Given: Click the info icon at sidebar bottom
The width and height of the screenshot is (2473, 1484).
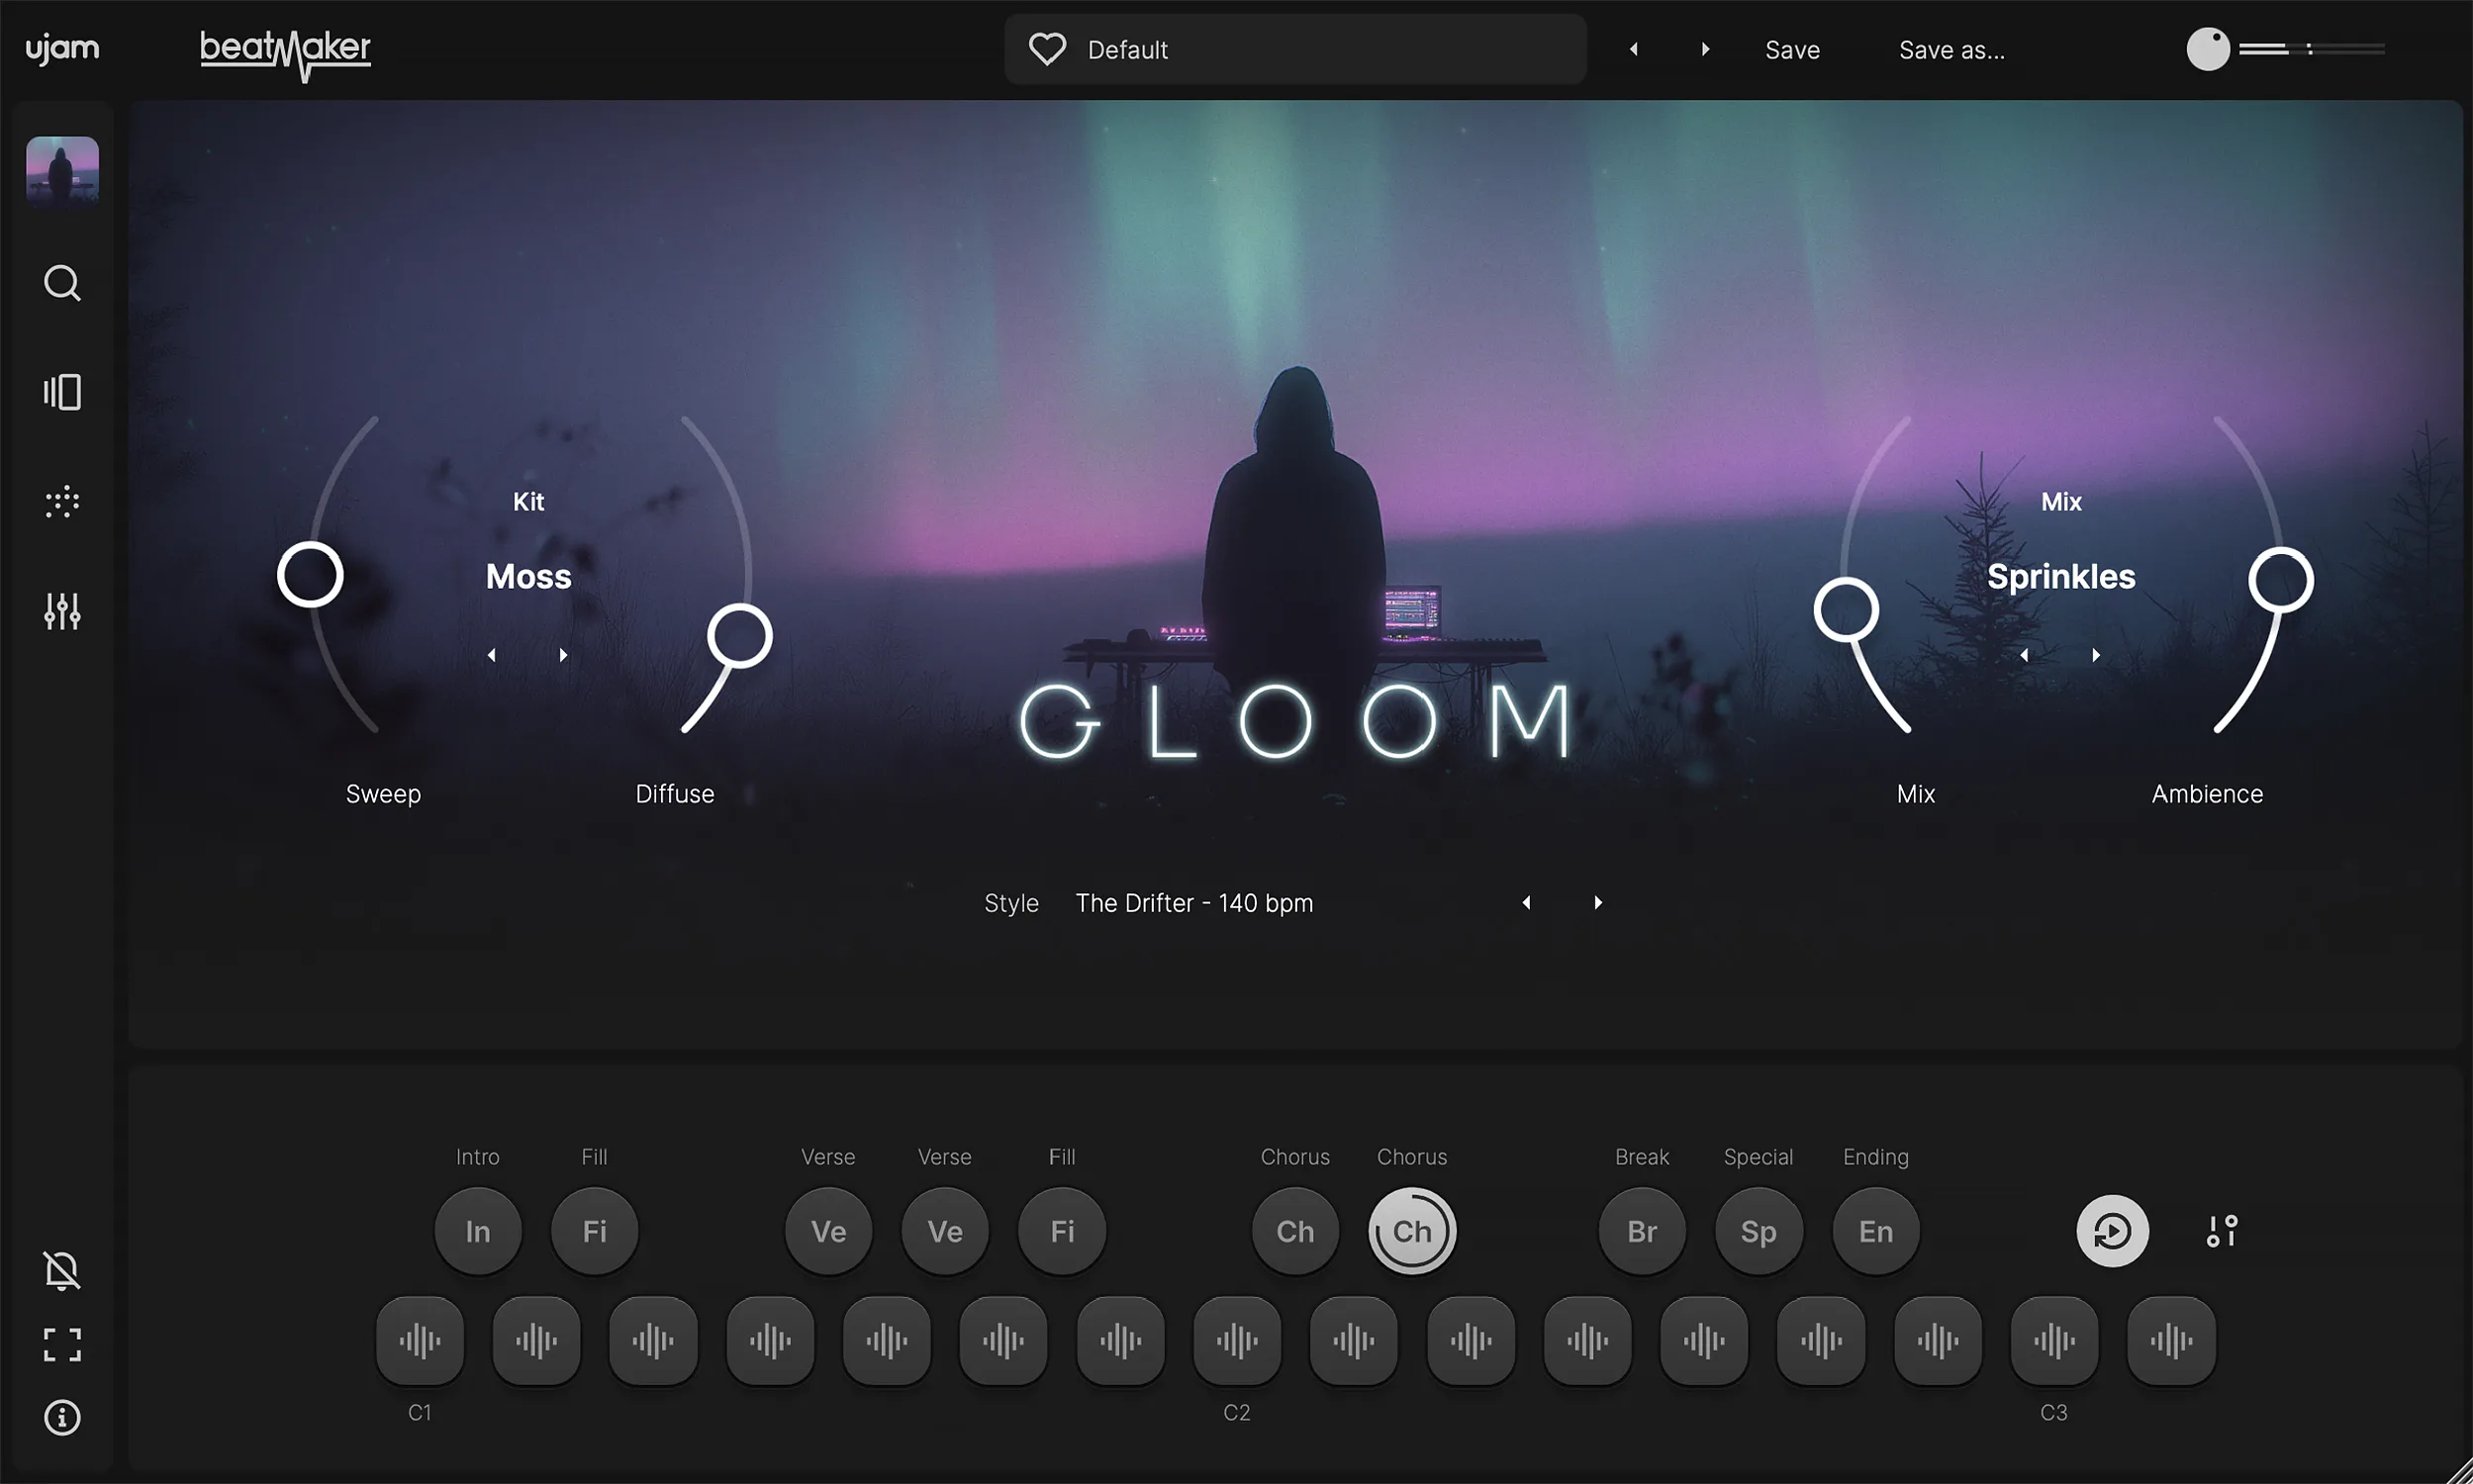Looking at the screenshot, I should (62, 1418).
